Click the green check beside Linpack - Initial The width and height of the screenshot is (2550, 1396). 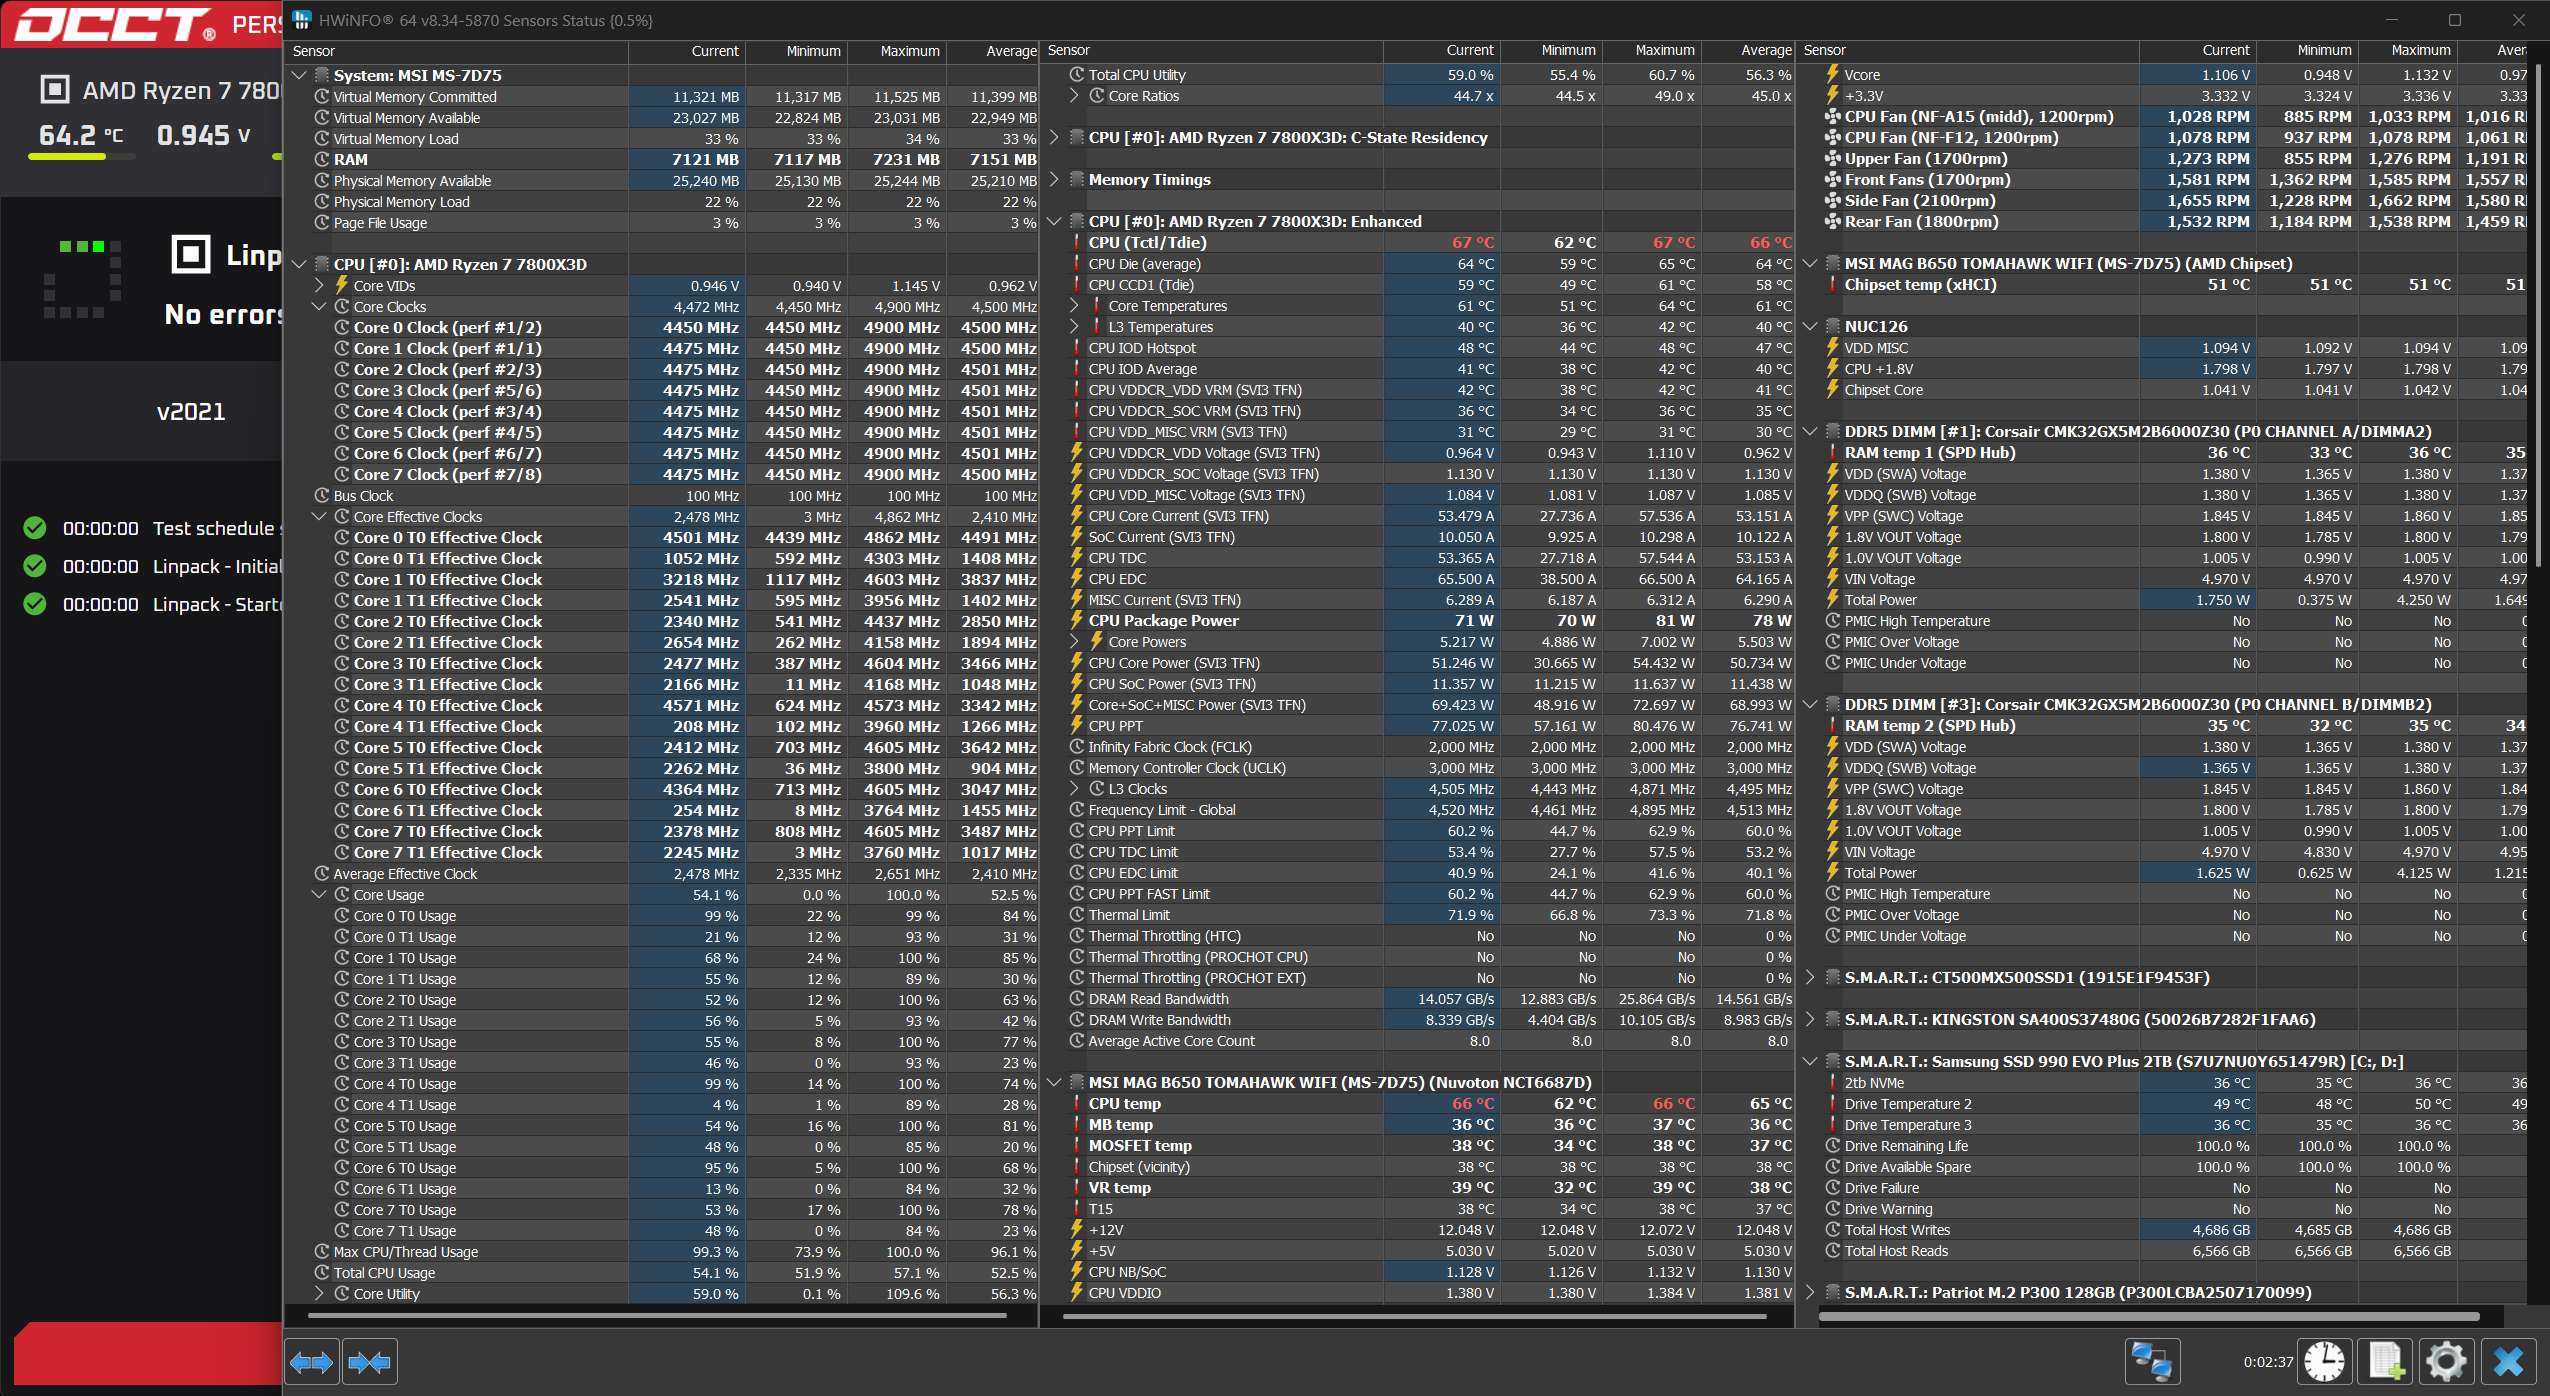click(x=35, y=566)
